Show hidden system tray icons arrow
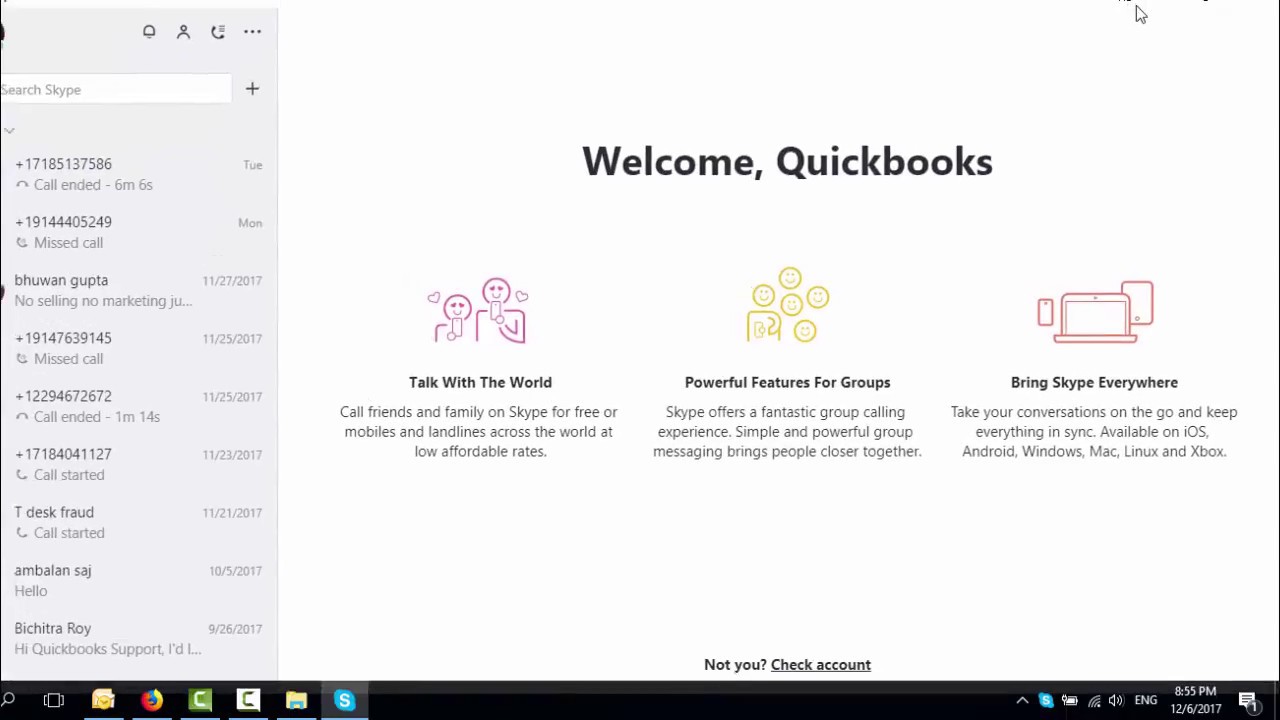1280x720 pixels. [1022, 701]
